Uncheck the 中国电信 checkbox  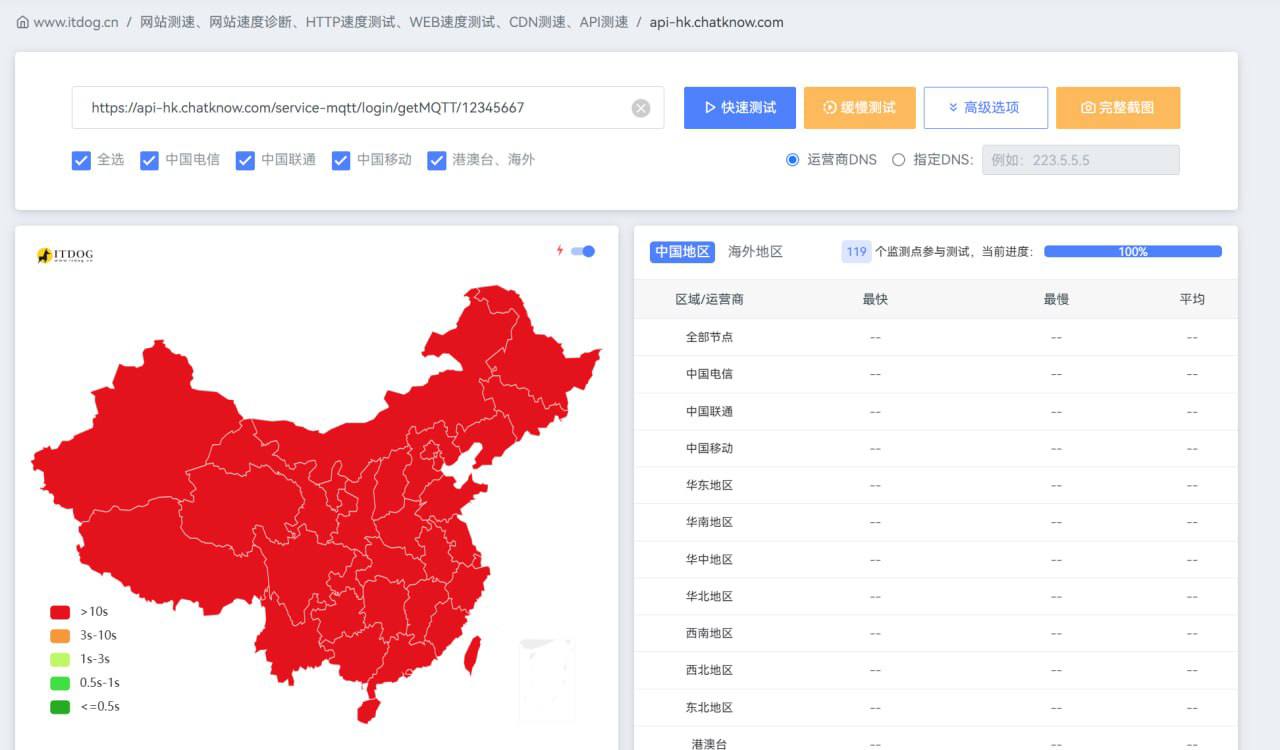click(150, 160)
